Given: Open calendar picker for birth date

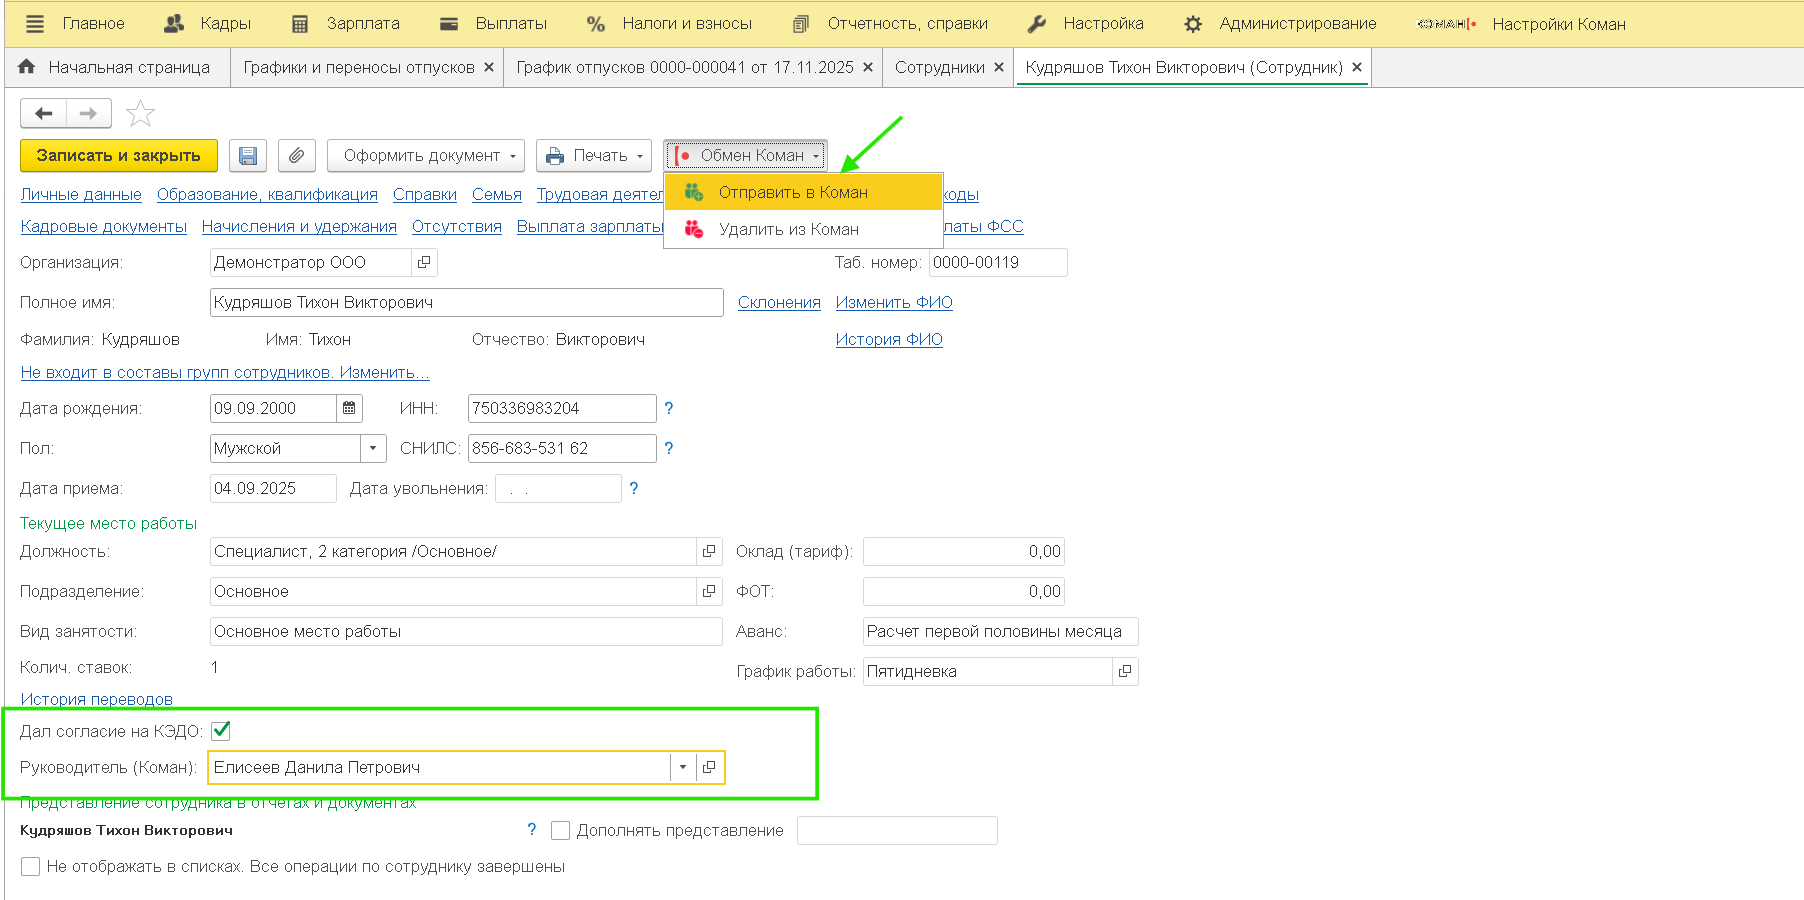Looking at the screenshot, I should pos(349,408).
